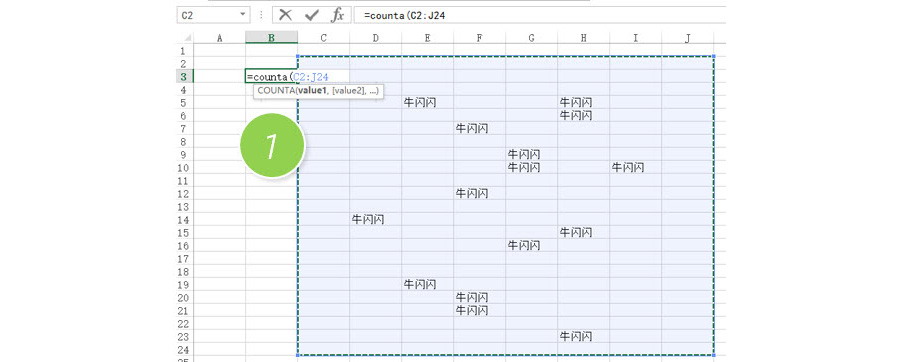Image resolution: width=900 pixels, height=362 pixels.
Task: Click cell I10 containing 牛闪闪
Action: pyautogui.click(x=635, y=168)
